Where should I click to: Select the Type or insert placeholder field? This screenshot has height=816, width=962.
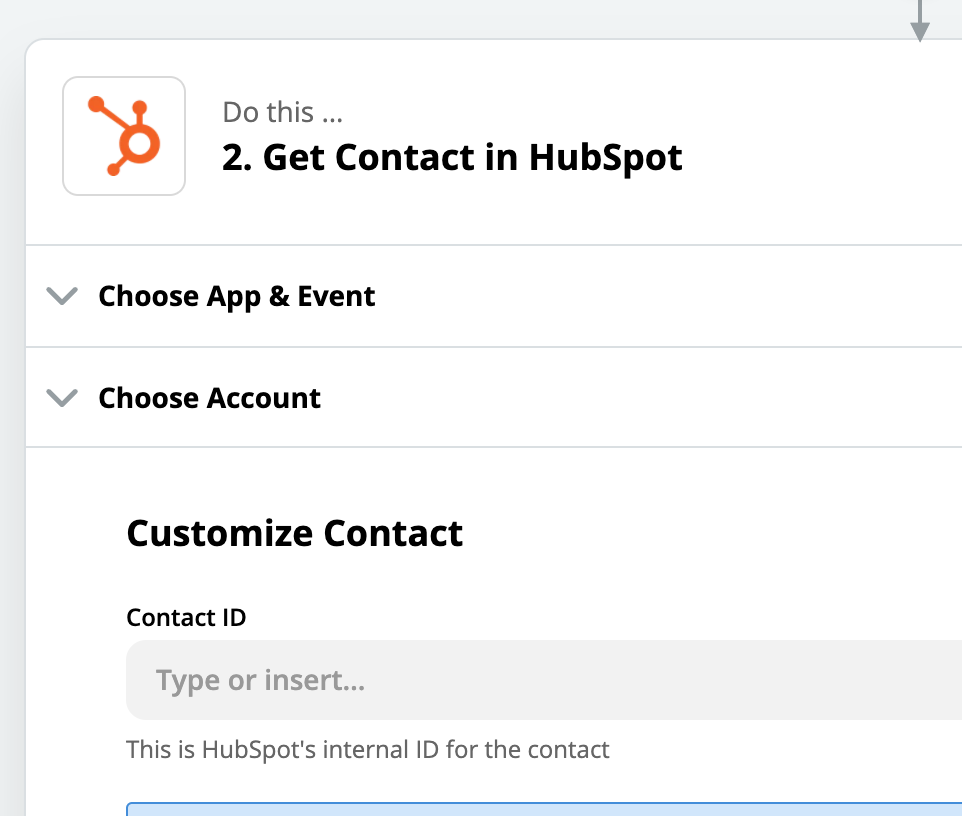pos(261,680)
